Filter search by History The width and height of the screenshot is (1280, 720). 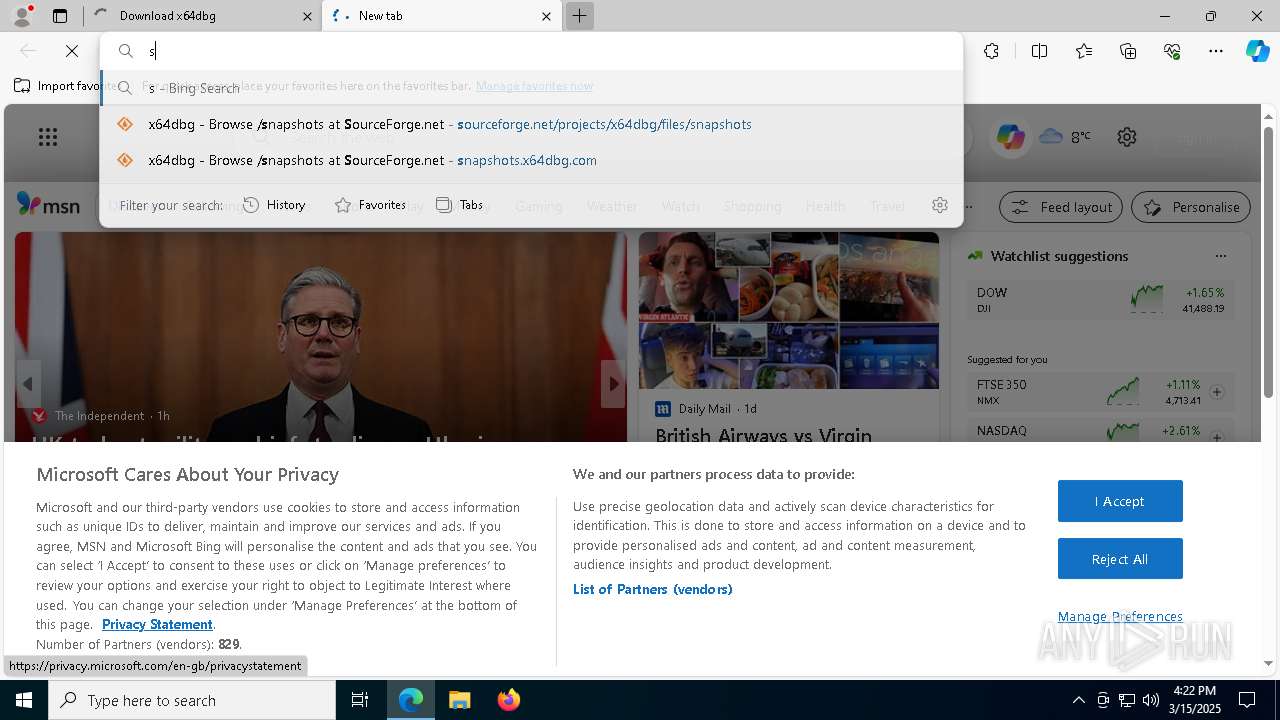[274, 205]
